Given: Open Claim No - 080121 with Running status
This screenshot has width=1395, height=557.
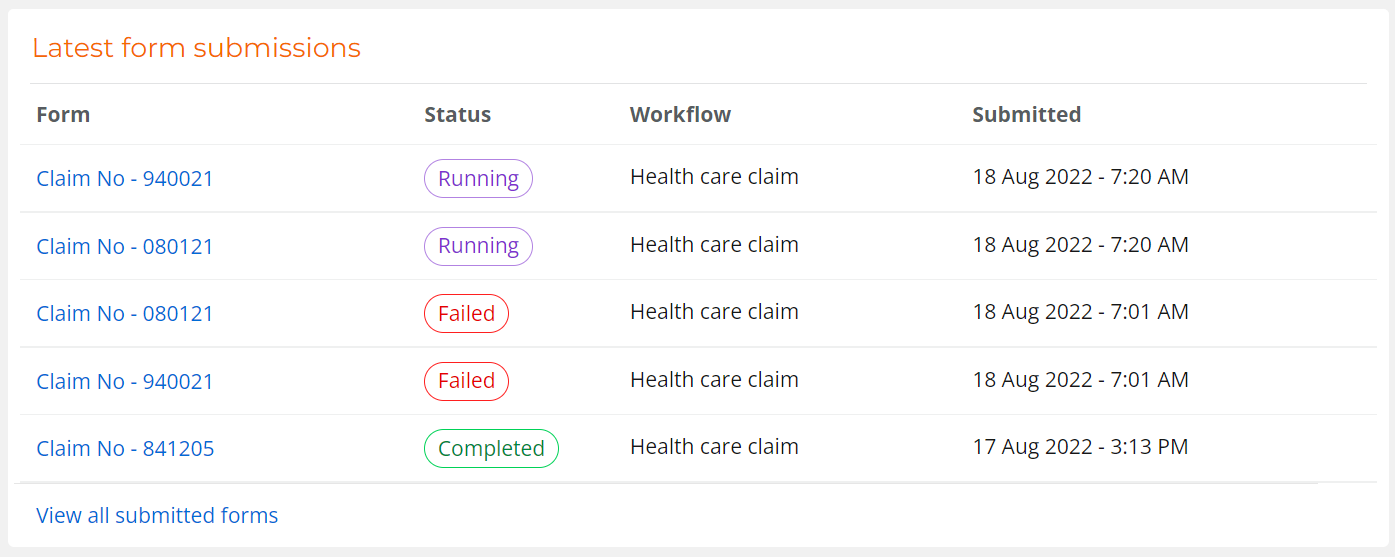Looking at the screenshot, I should [125, 246].
